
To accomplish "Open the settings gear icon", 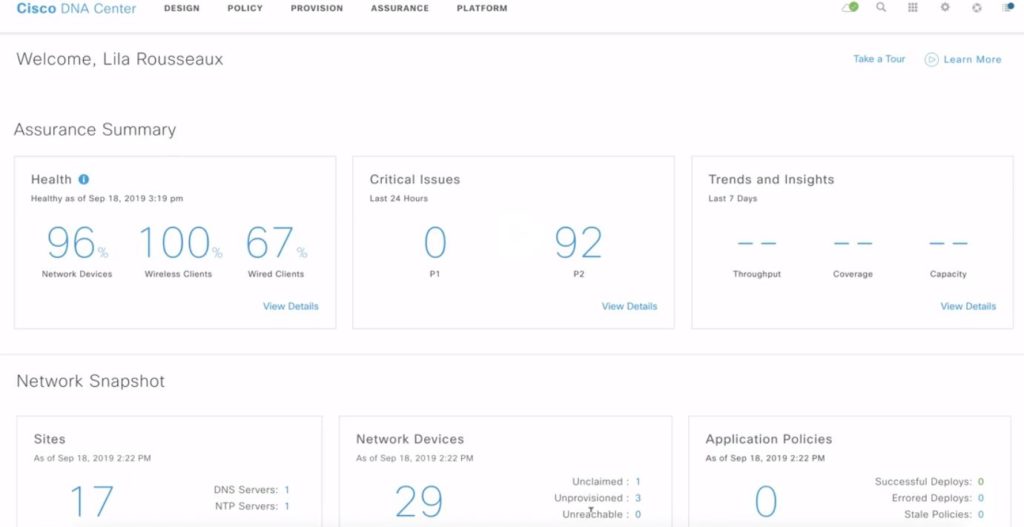I will pyautogui.click(x=945, y=8).
